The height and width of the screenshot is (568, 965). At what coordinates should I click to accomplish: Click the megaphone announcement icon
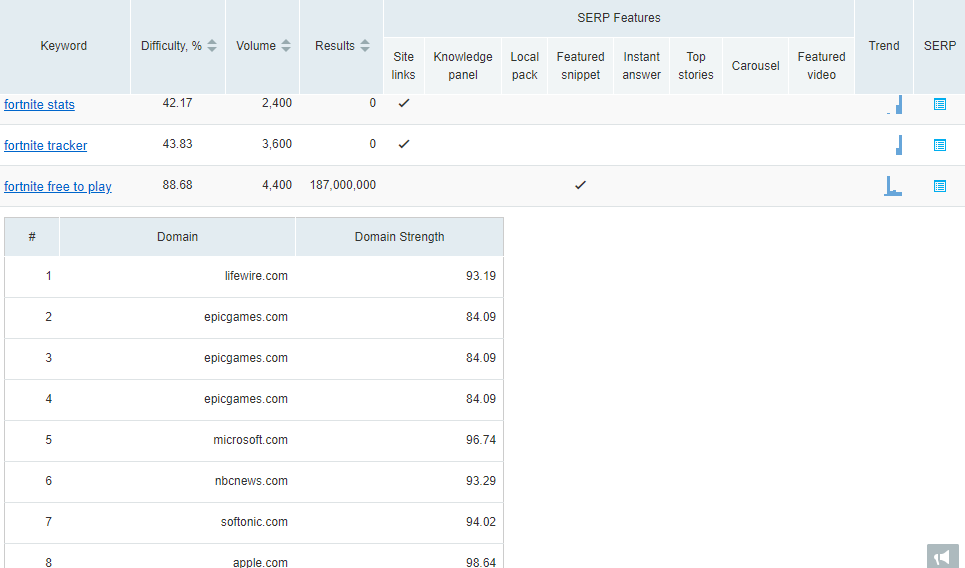tap(942, 557)
